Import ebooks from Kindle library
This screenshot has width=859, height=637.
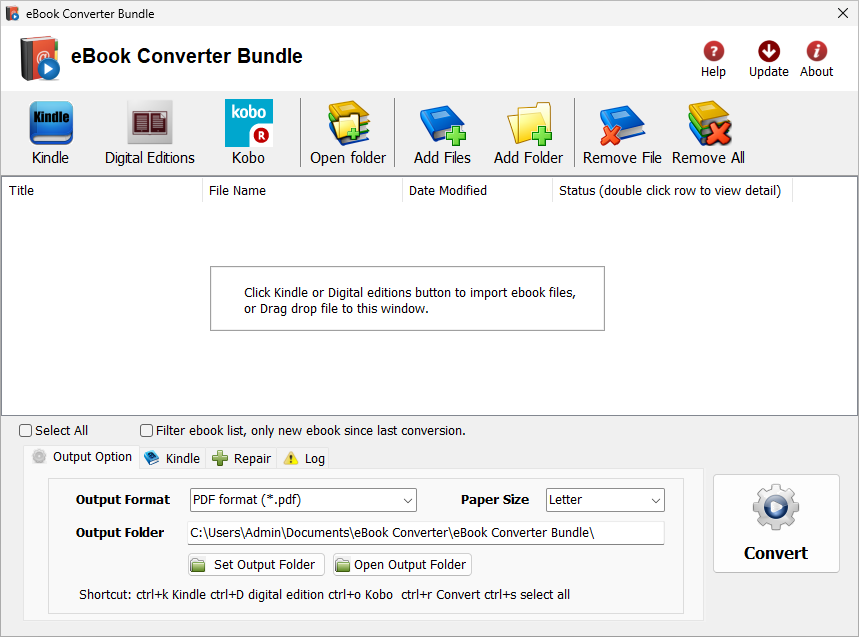50,130
